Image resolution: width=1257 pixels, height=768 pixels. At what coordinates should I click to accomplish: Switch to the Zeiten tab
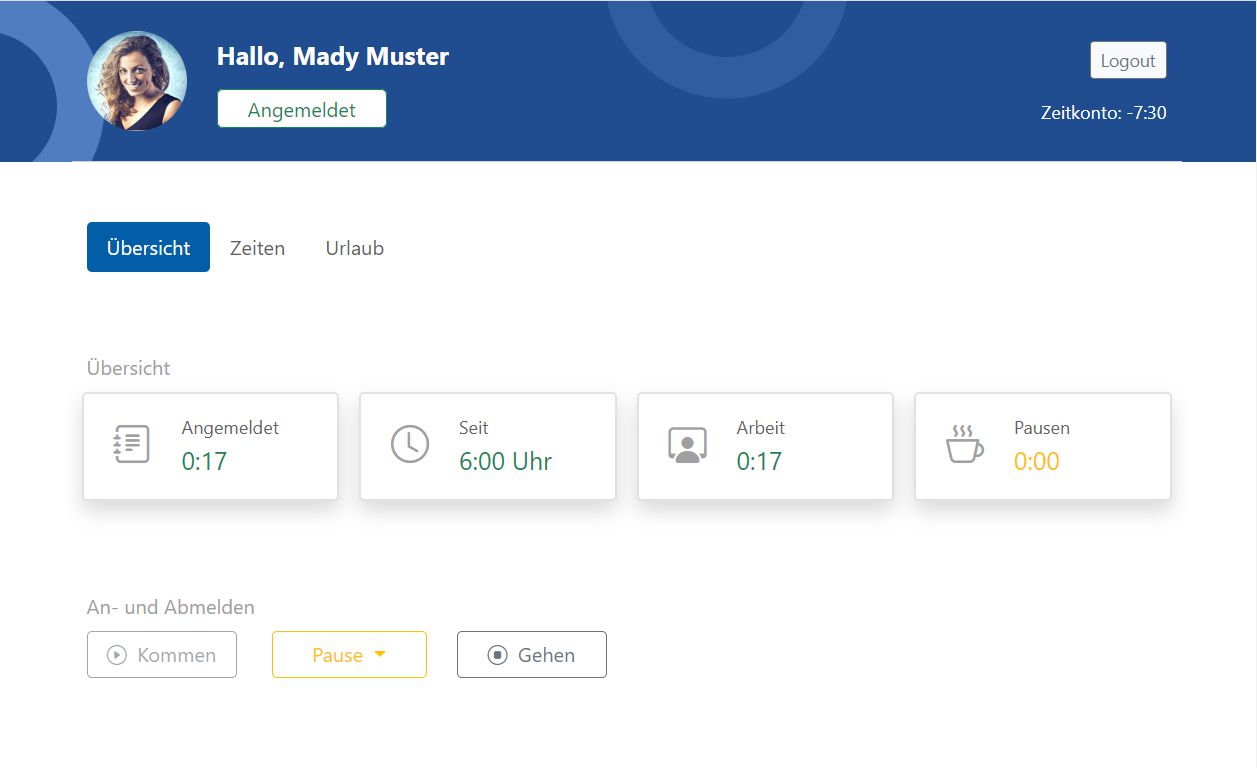[x=257, y=248]
